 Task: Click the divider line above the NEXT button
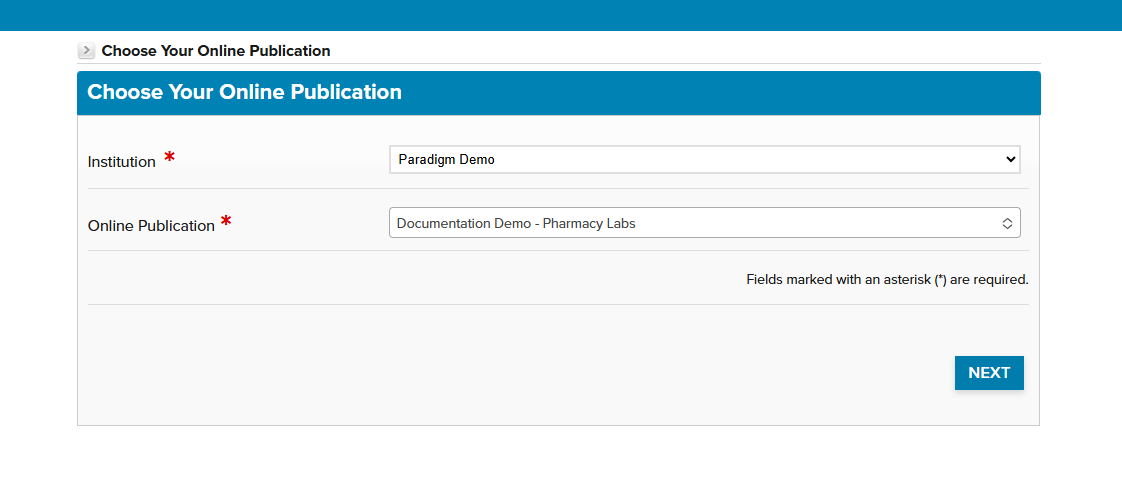558,304
